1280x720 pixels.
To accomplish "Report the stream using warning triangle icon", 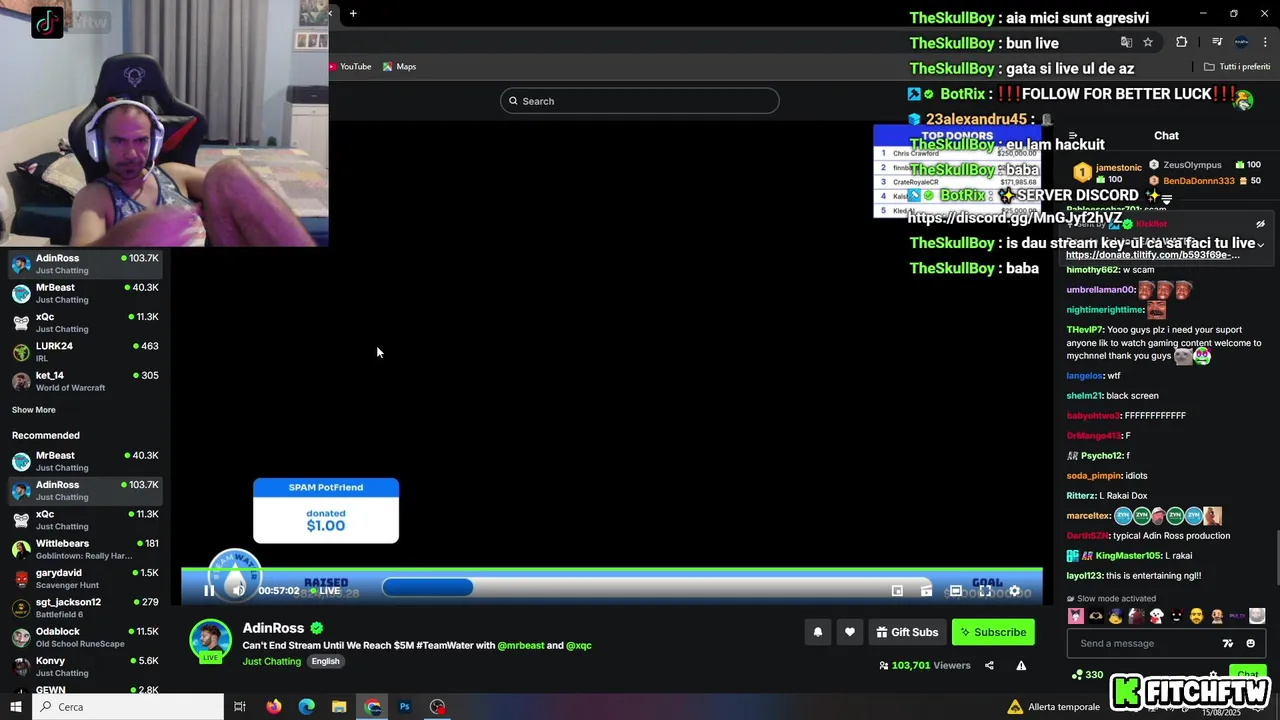I will pyautogui.click(x=1021, y=665).
